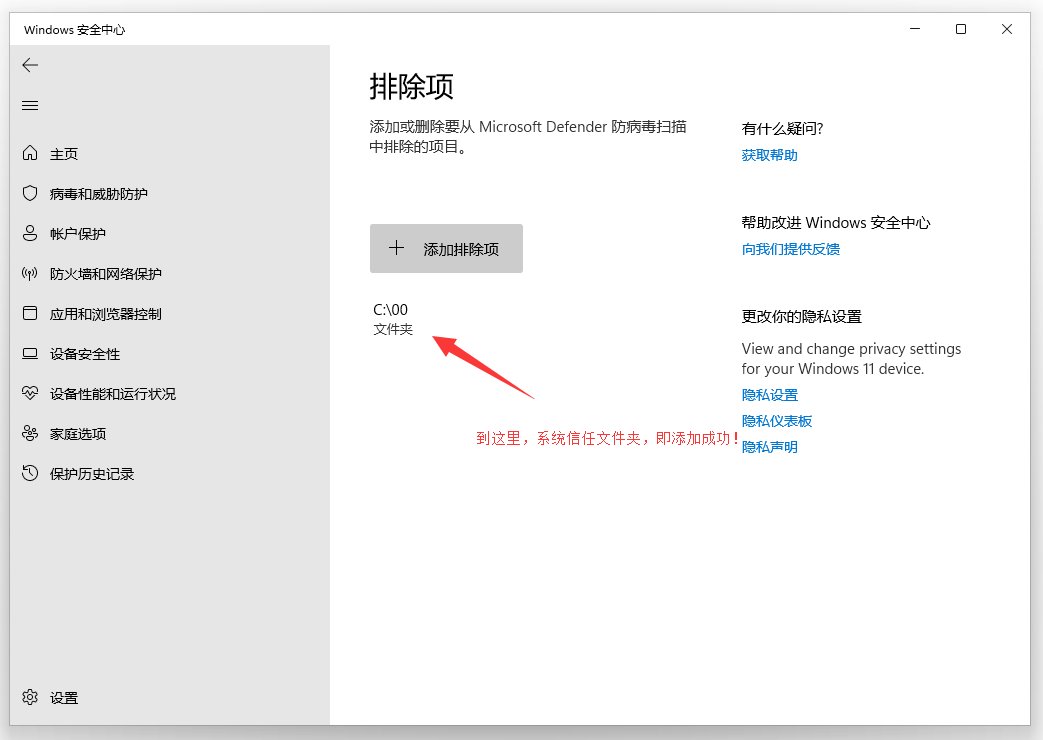
Task: Click the 添加排除项 button
Action: point(446,248)
